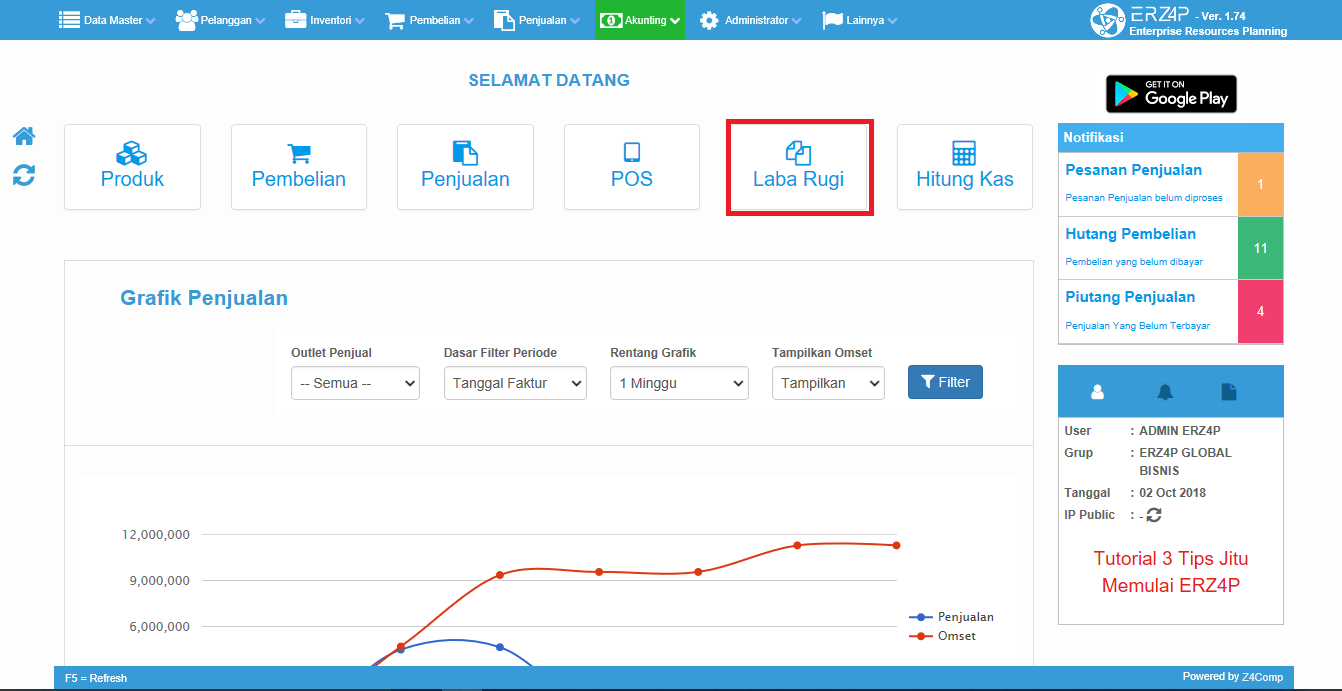Click the Grafik Penjualan heading
Screen dimensions: 1342x691
click(x=204, y=298)
